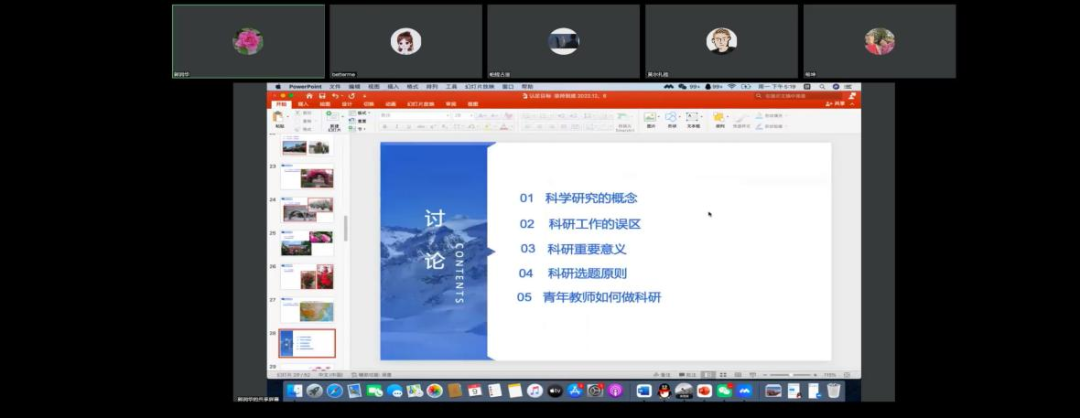Image resolution: width=1080 pixels, height=418 pixels.
Task: Click the '科研选题原则' text on slide
Action: (x=588, y=273)
